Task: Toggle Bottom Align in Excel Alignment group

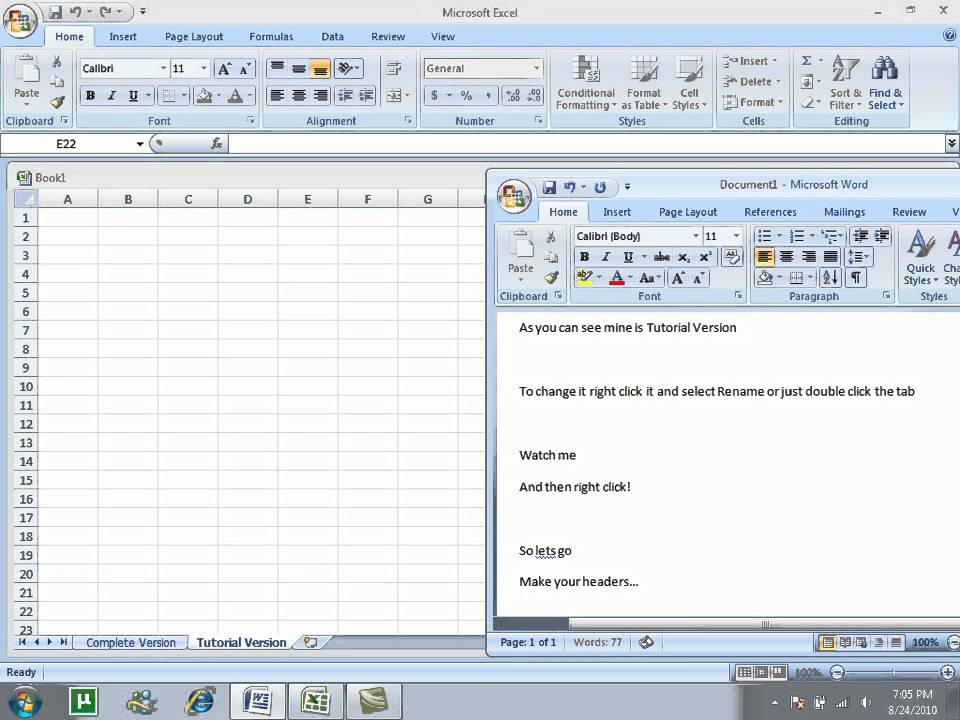Action: (x=320, y=69)
